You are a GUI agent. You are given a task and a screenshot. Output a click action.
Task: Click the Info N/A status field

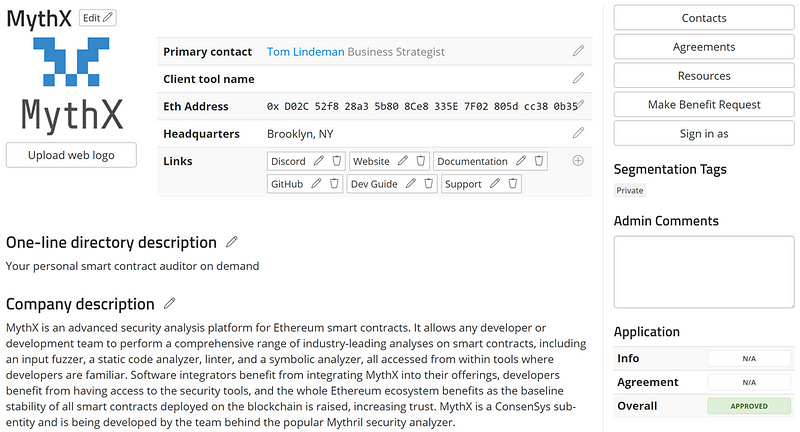pos(749,359)
